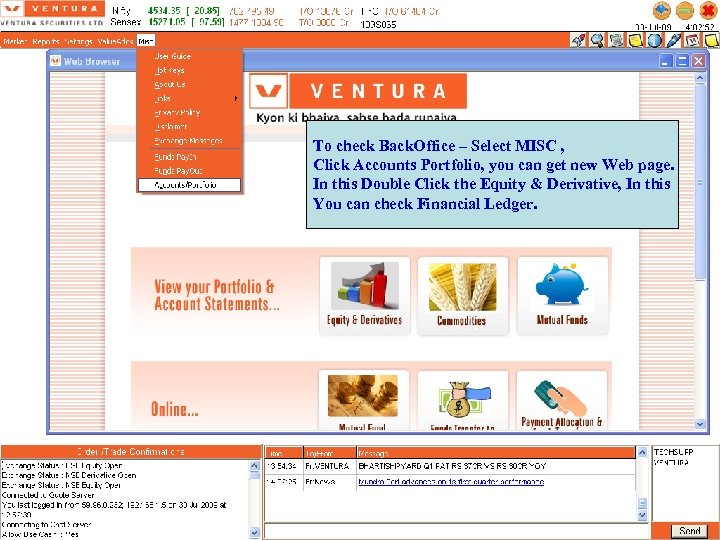Image resolution: width=720 pixels, height=540 pixels.
Task: Select Hot Keys menu entry
Action: 189,70
